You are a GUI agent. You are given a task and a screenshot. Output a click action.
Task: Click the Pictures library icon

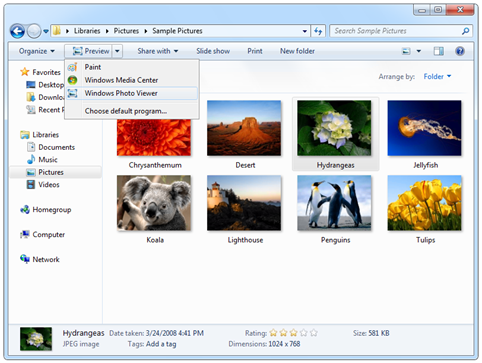coord(31,172)
